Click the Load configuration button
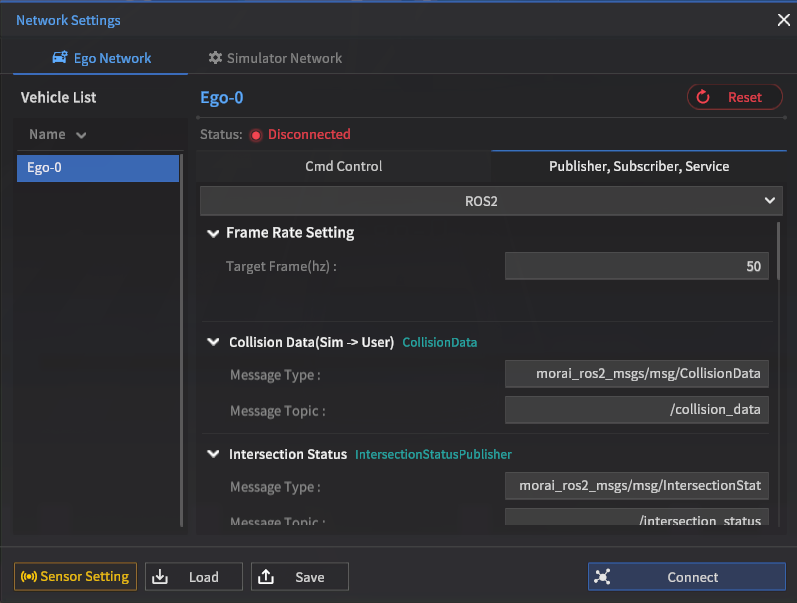Image resolution: width=797 pixels, height=603 pixels. [x=194, y=577]
